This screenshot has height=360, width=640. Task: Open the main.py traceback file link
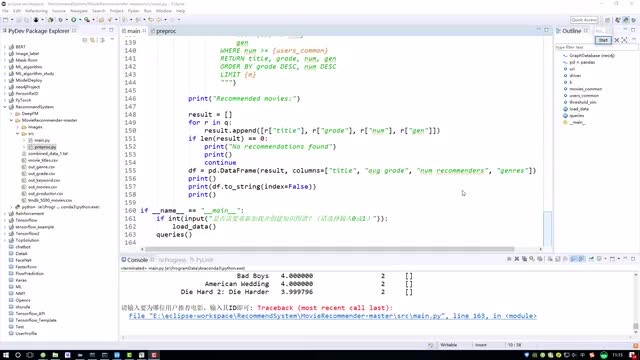coord(333,316)
